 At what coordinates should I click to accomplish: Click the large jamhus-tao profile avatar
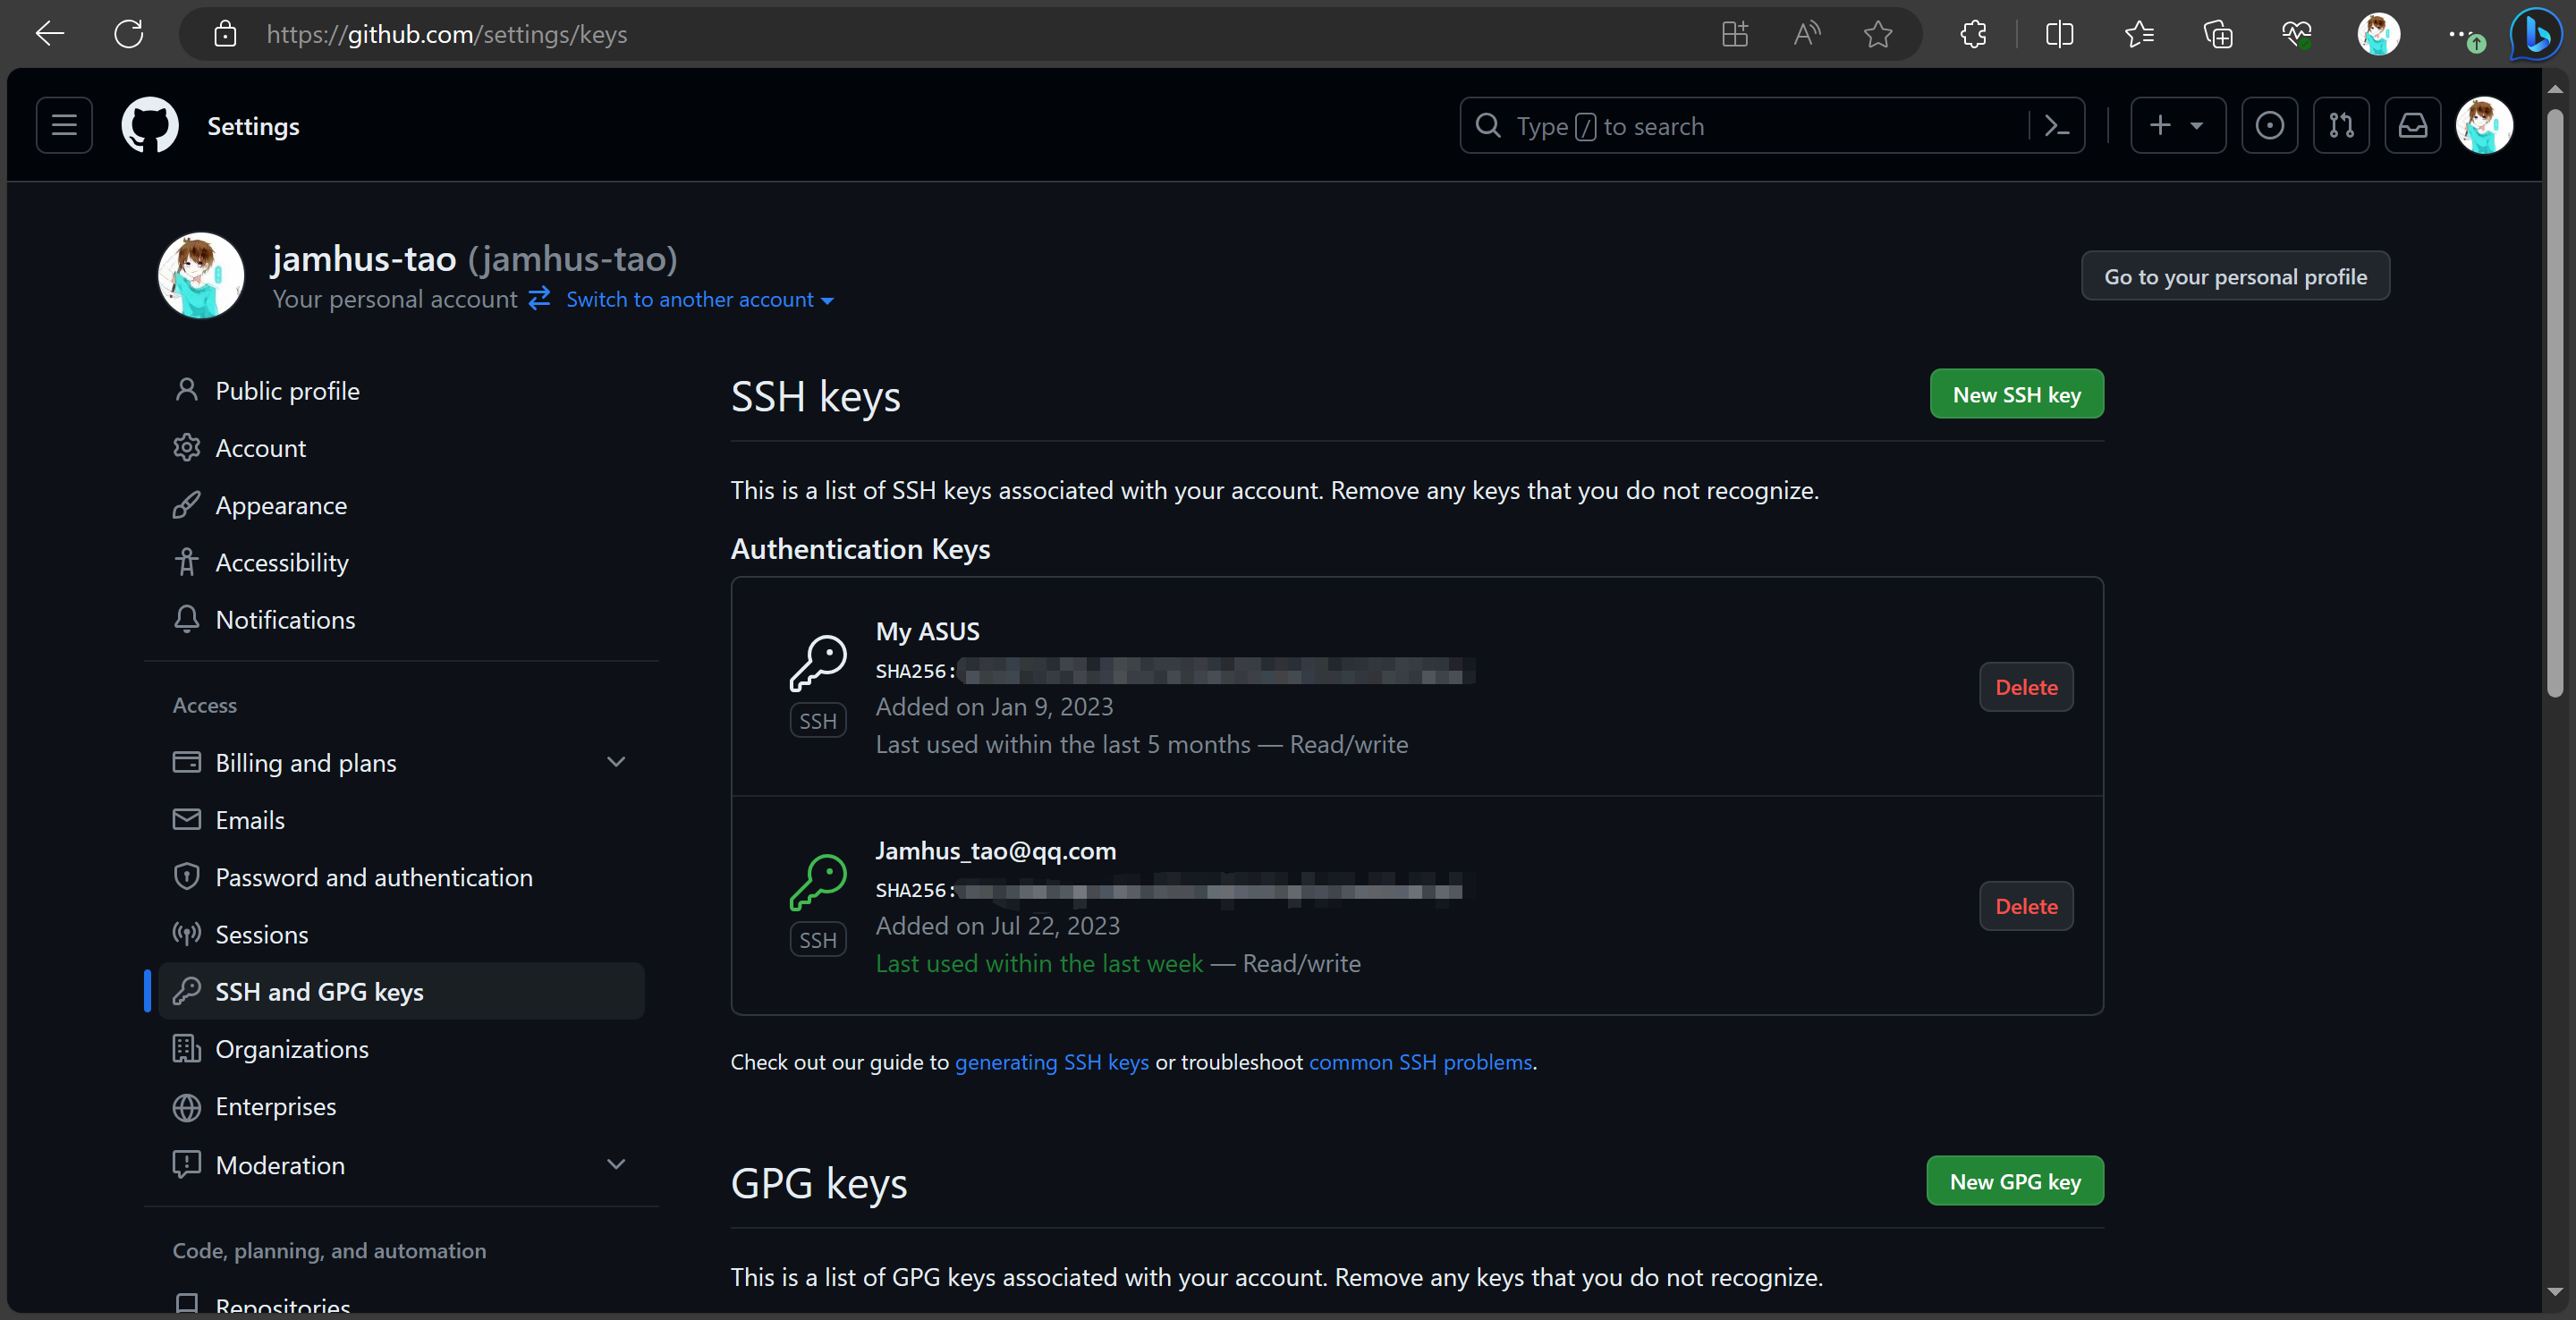click(x=201, y=275)
